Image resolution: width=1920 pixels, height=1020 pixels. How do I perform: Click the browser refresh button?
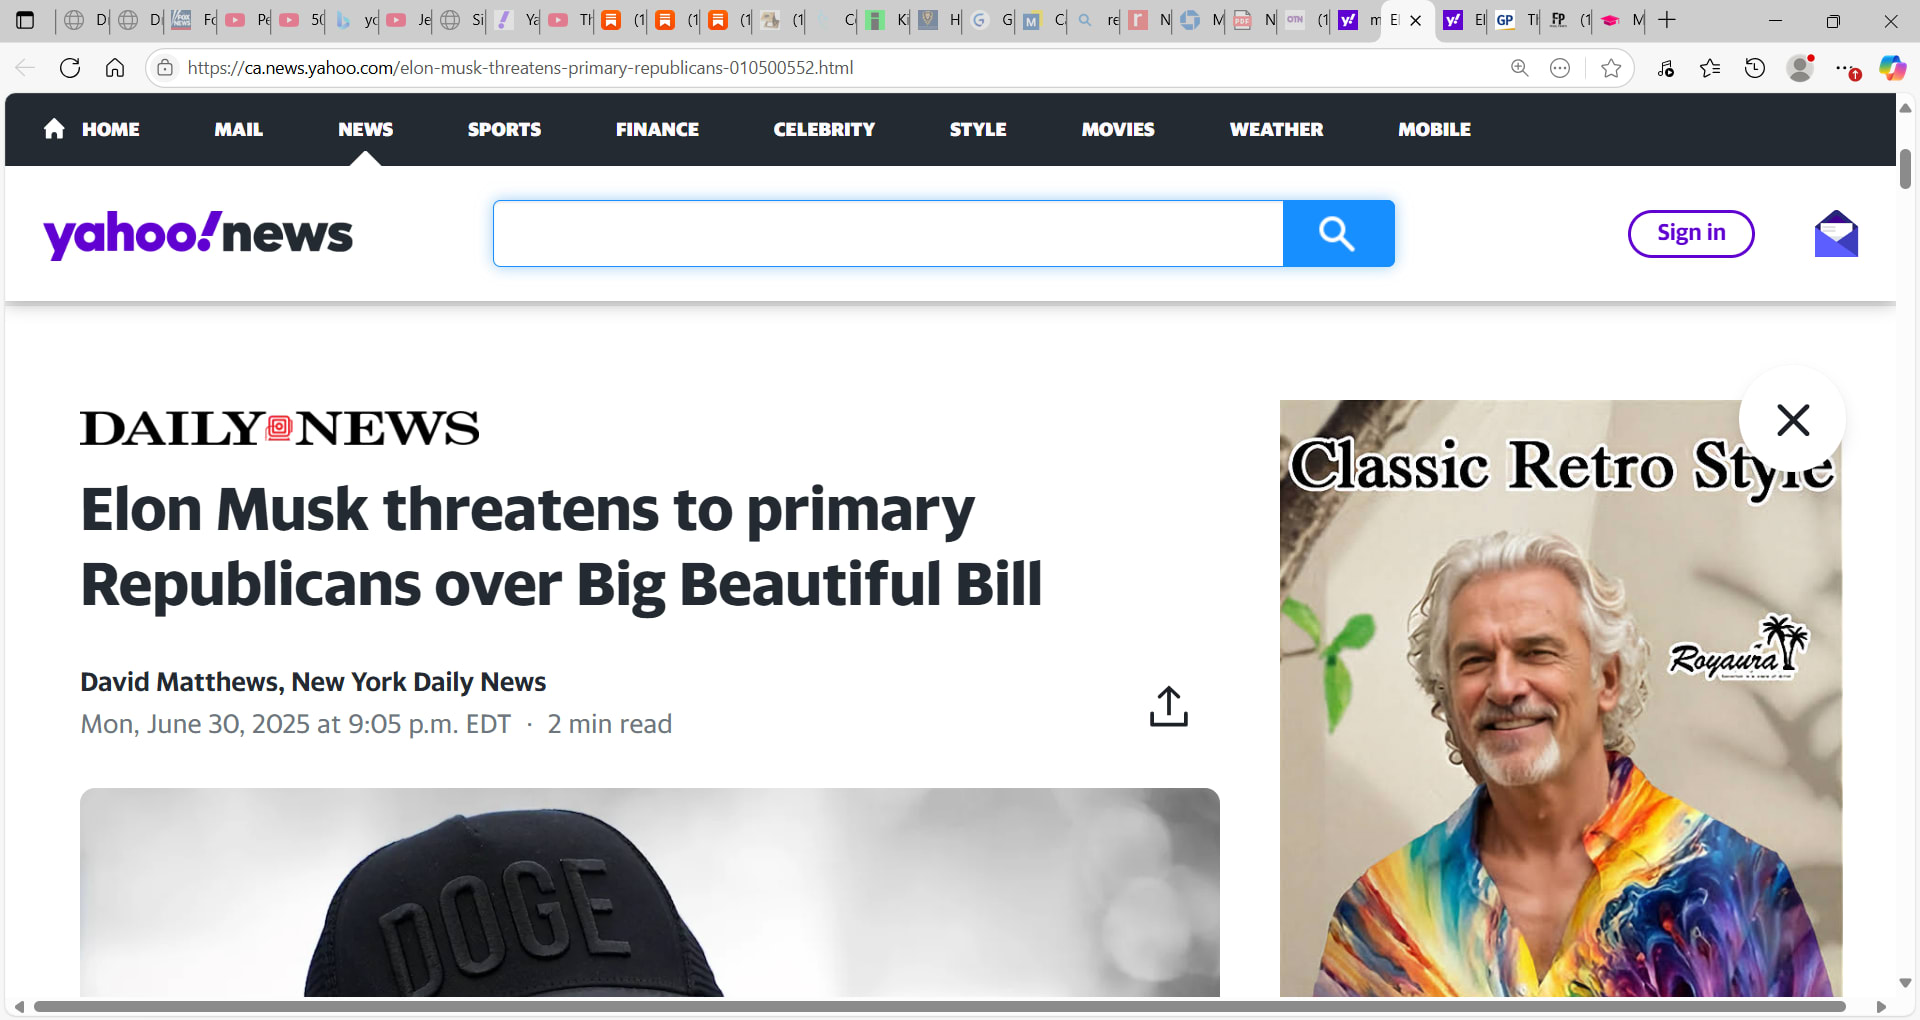point(70,68)
